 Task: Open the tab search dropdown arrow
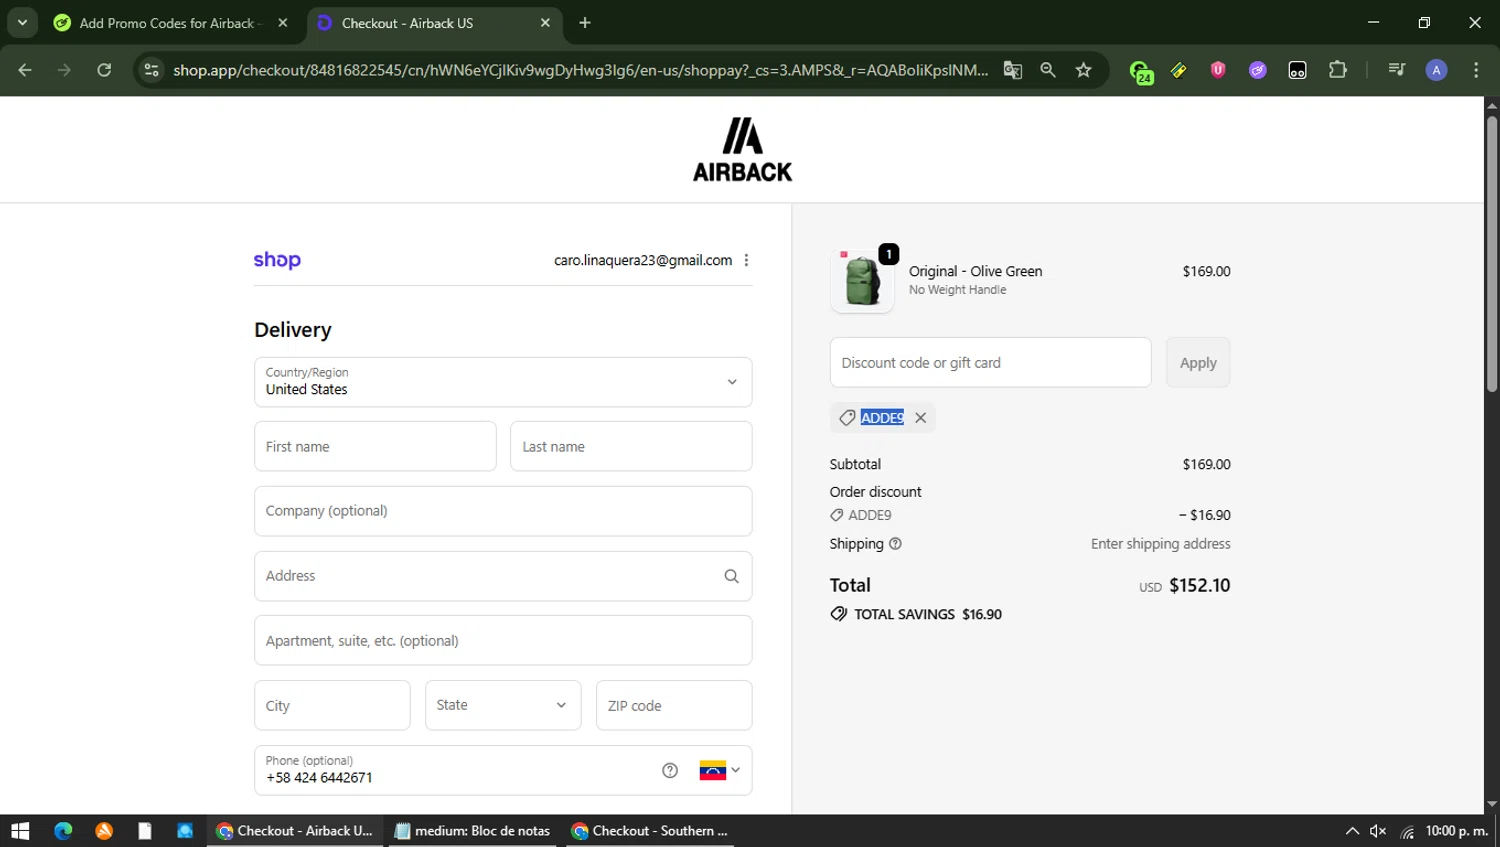click(22, 22)
